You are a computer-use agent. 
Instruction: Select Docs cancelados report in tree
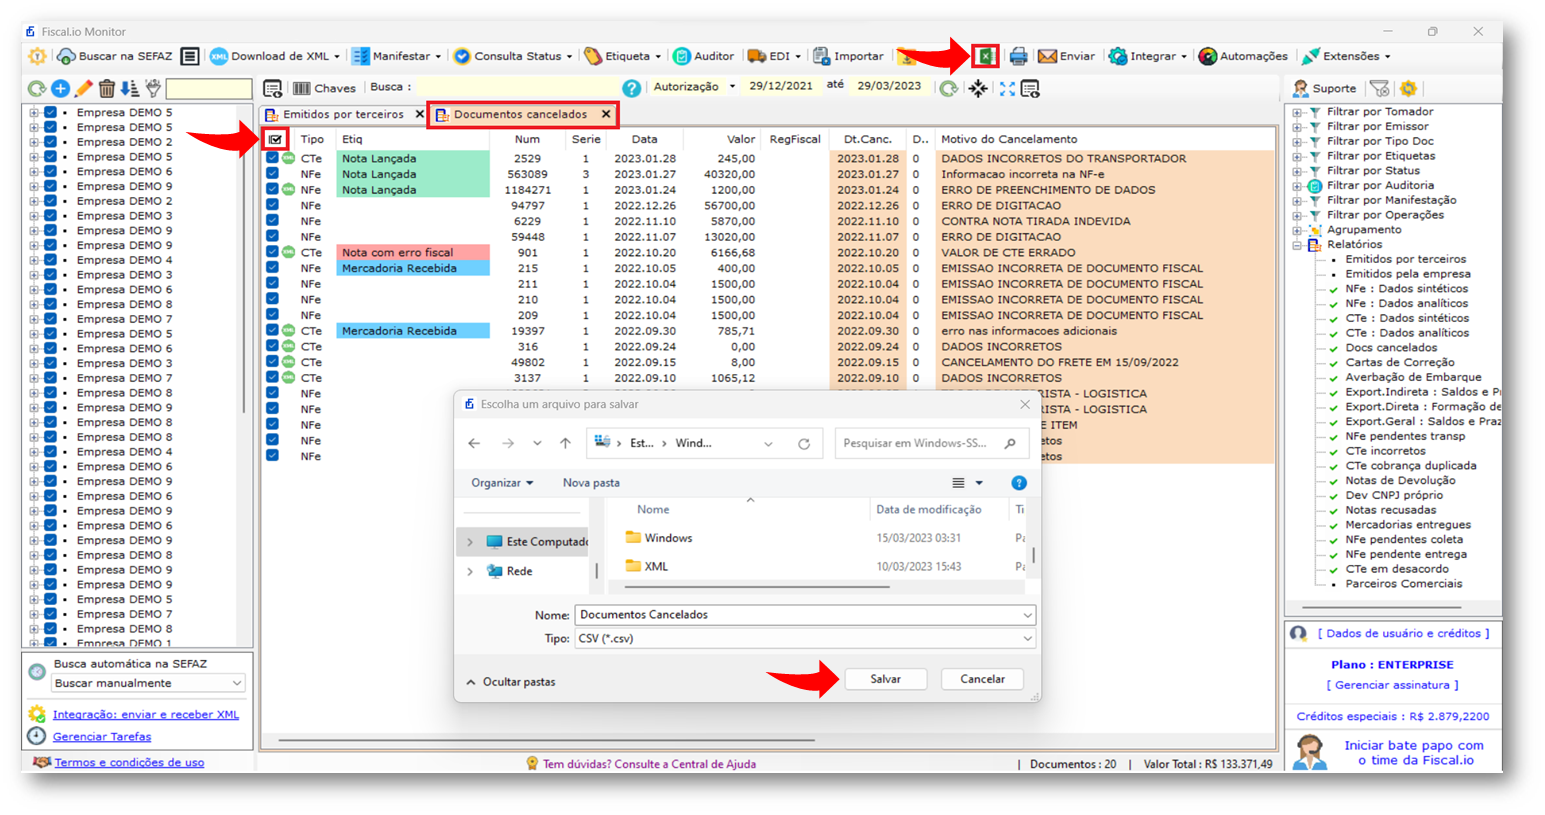tap(1391, 348)
